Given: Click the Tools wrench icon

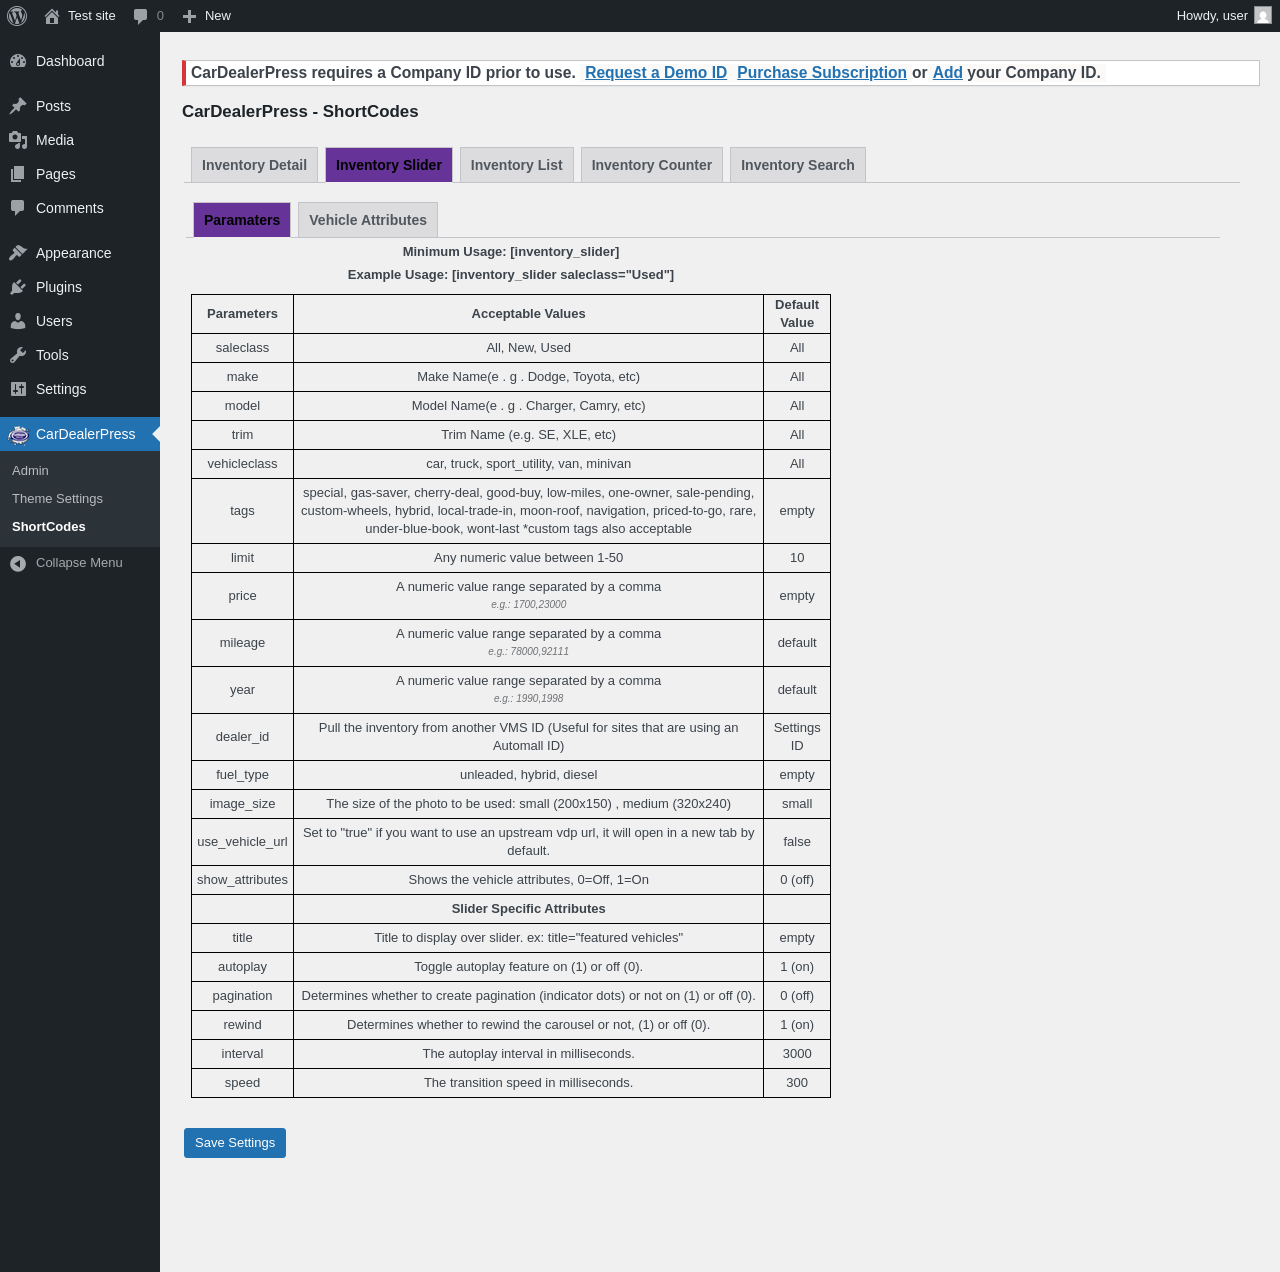Looking at the screenshot, I should click(18, 355).
